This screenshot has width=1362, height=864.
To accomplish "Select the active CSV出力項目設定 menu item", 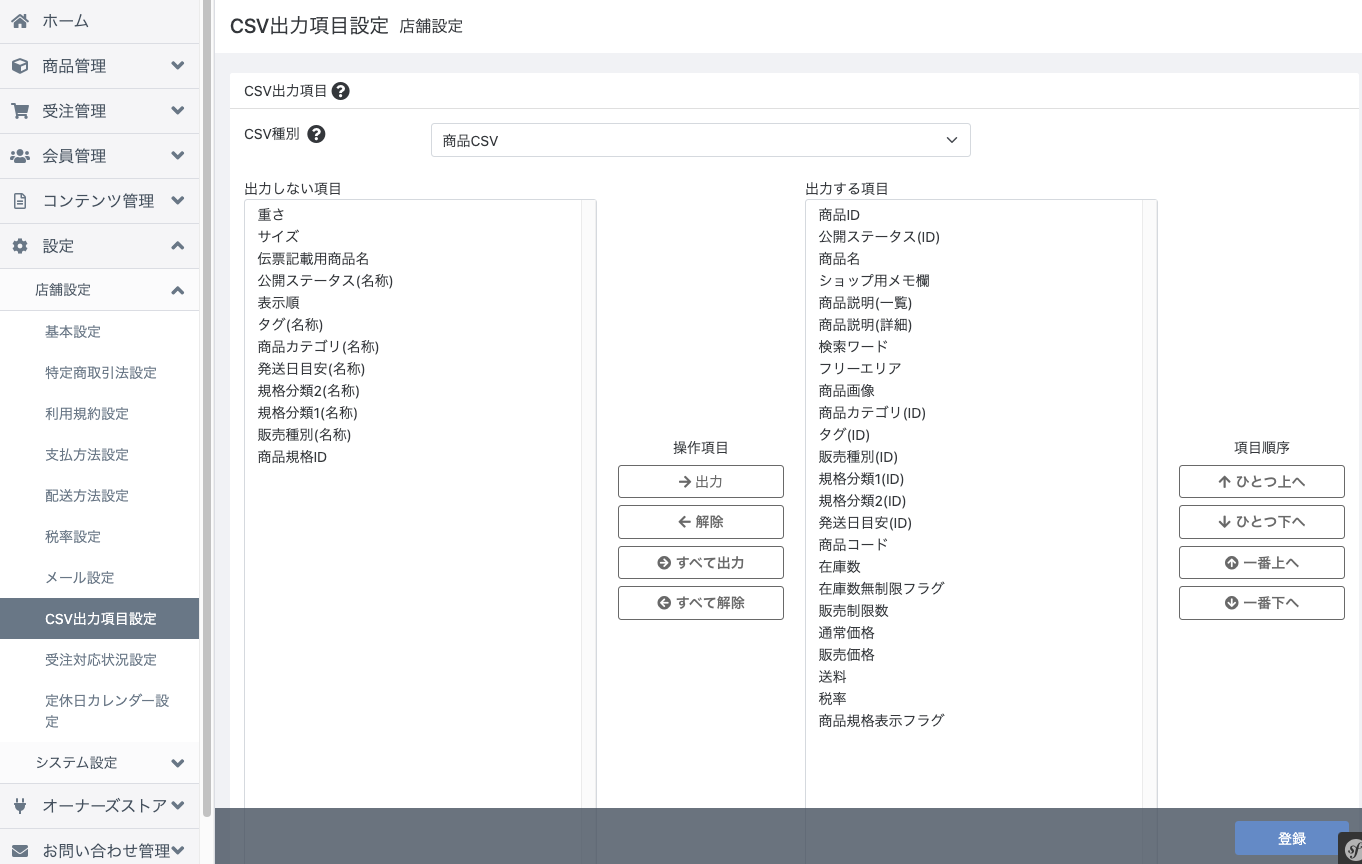I will coord(100,619).
